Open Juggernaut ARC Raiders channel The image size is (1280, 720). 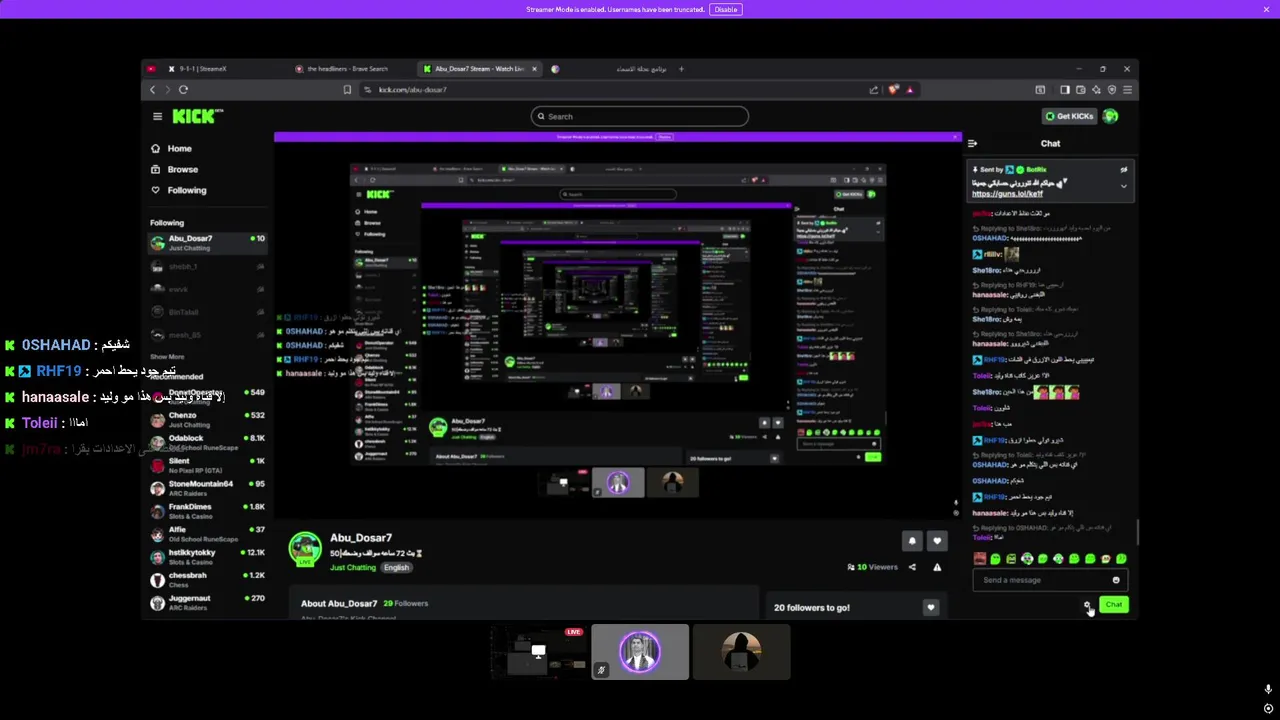pyautogui.click(x=207, y=603)
